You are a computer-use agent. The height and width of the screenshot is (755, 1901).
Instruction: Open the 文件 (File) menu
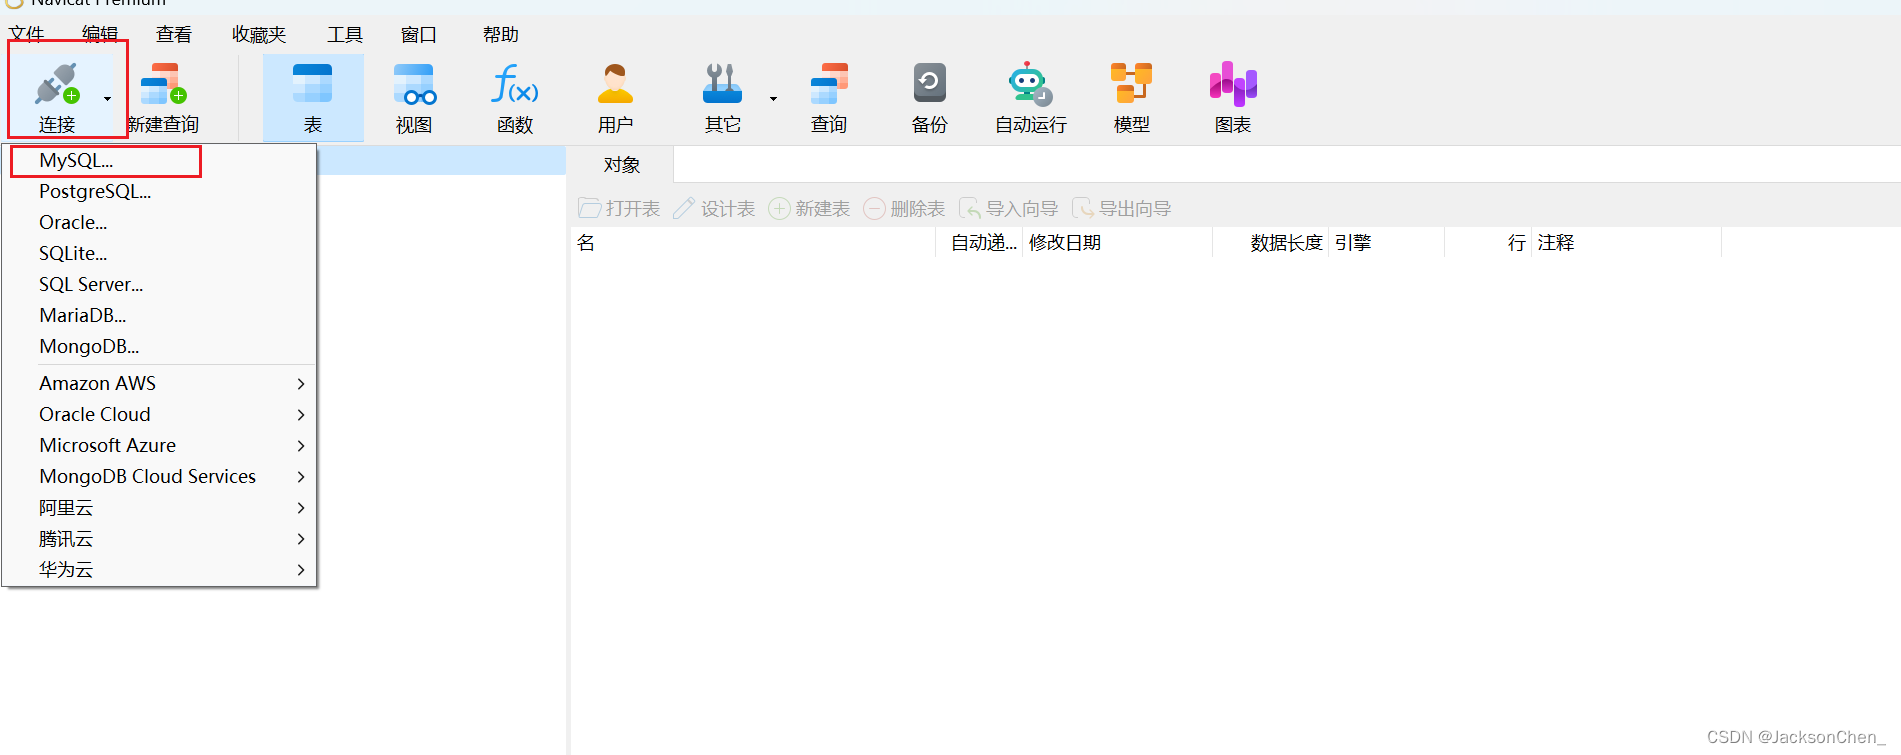[27, 34]
